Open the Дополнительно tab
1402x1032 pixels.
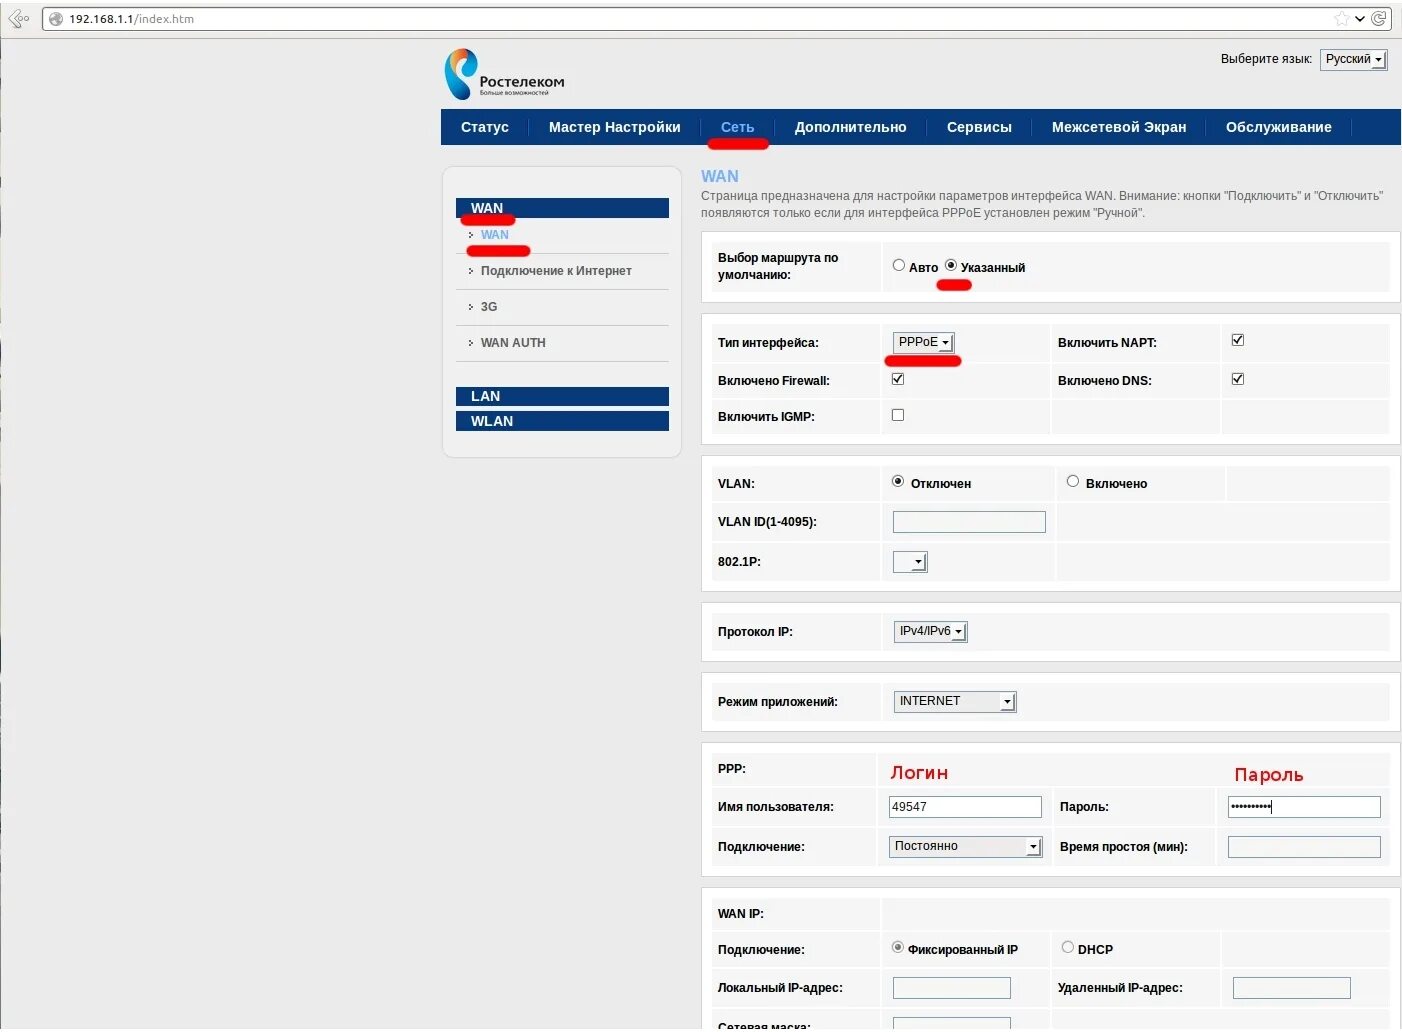(x=851, y=127)
